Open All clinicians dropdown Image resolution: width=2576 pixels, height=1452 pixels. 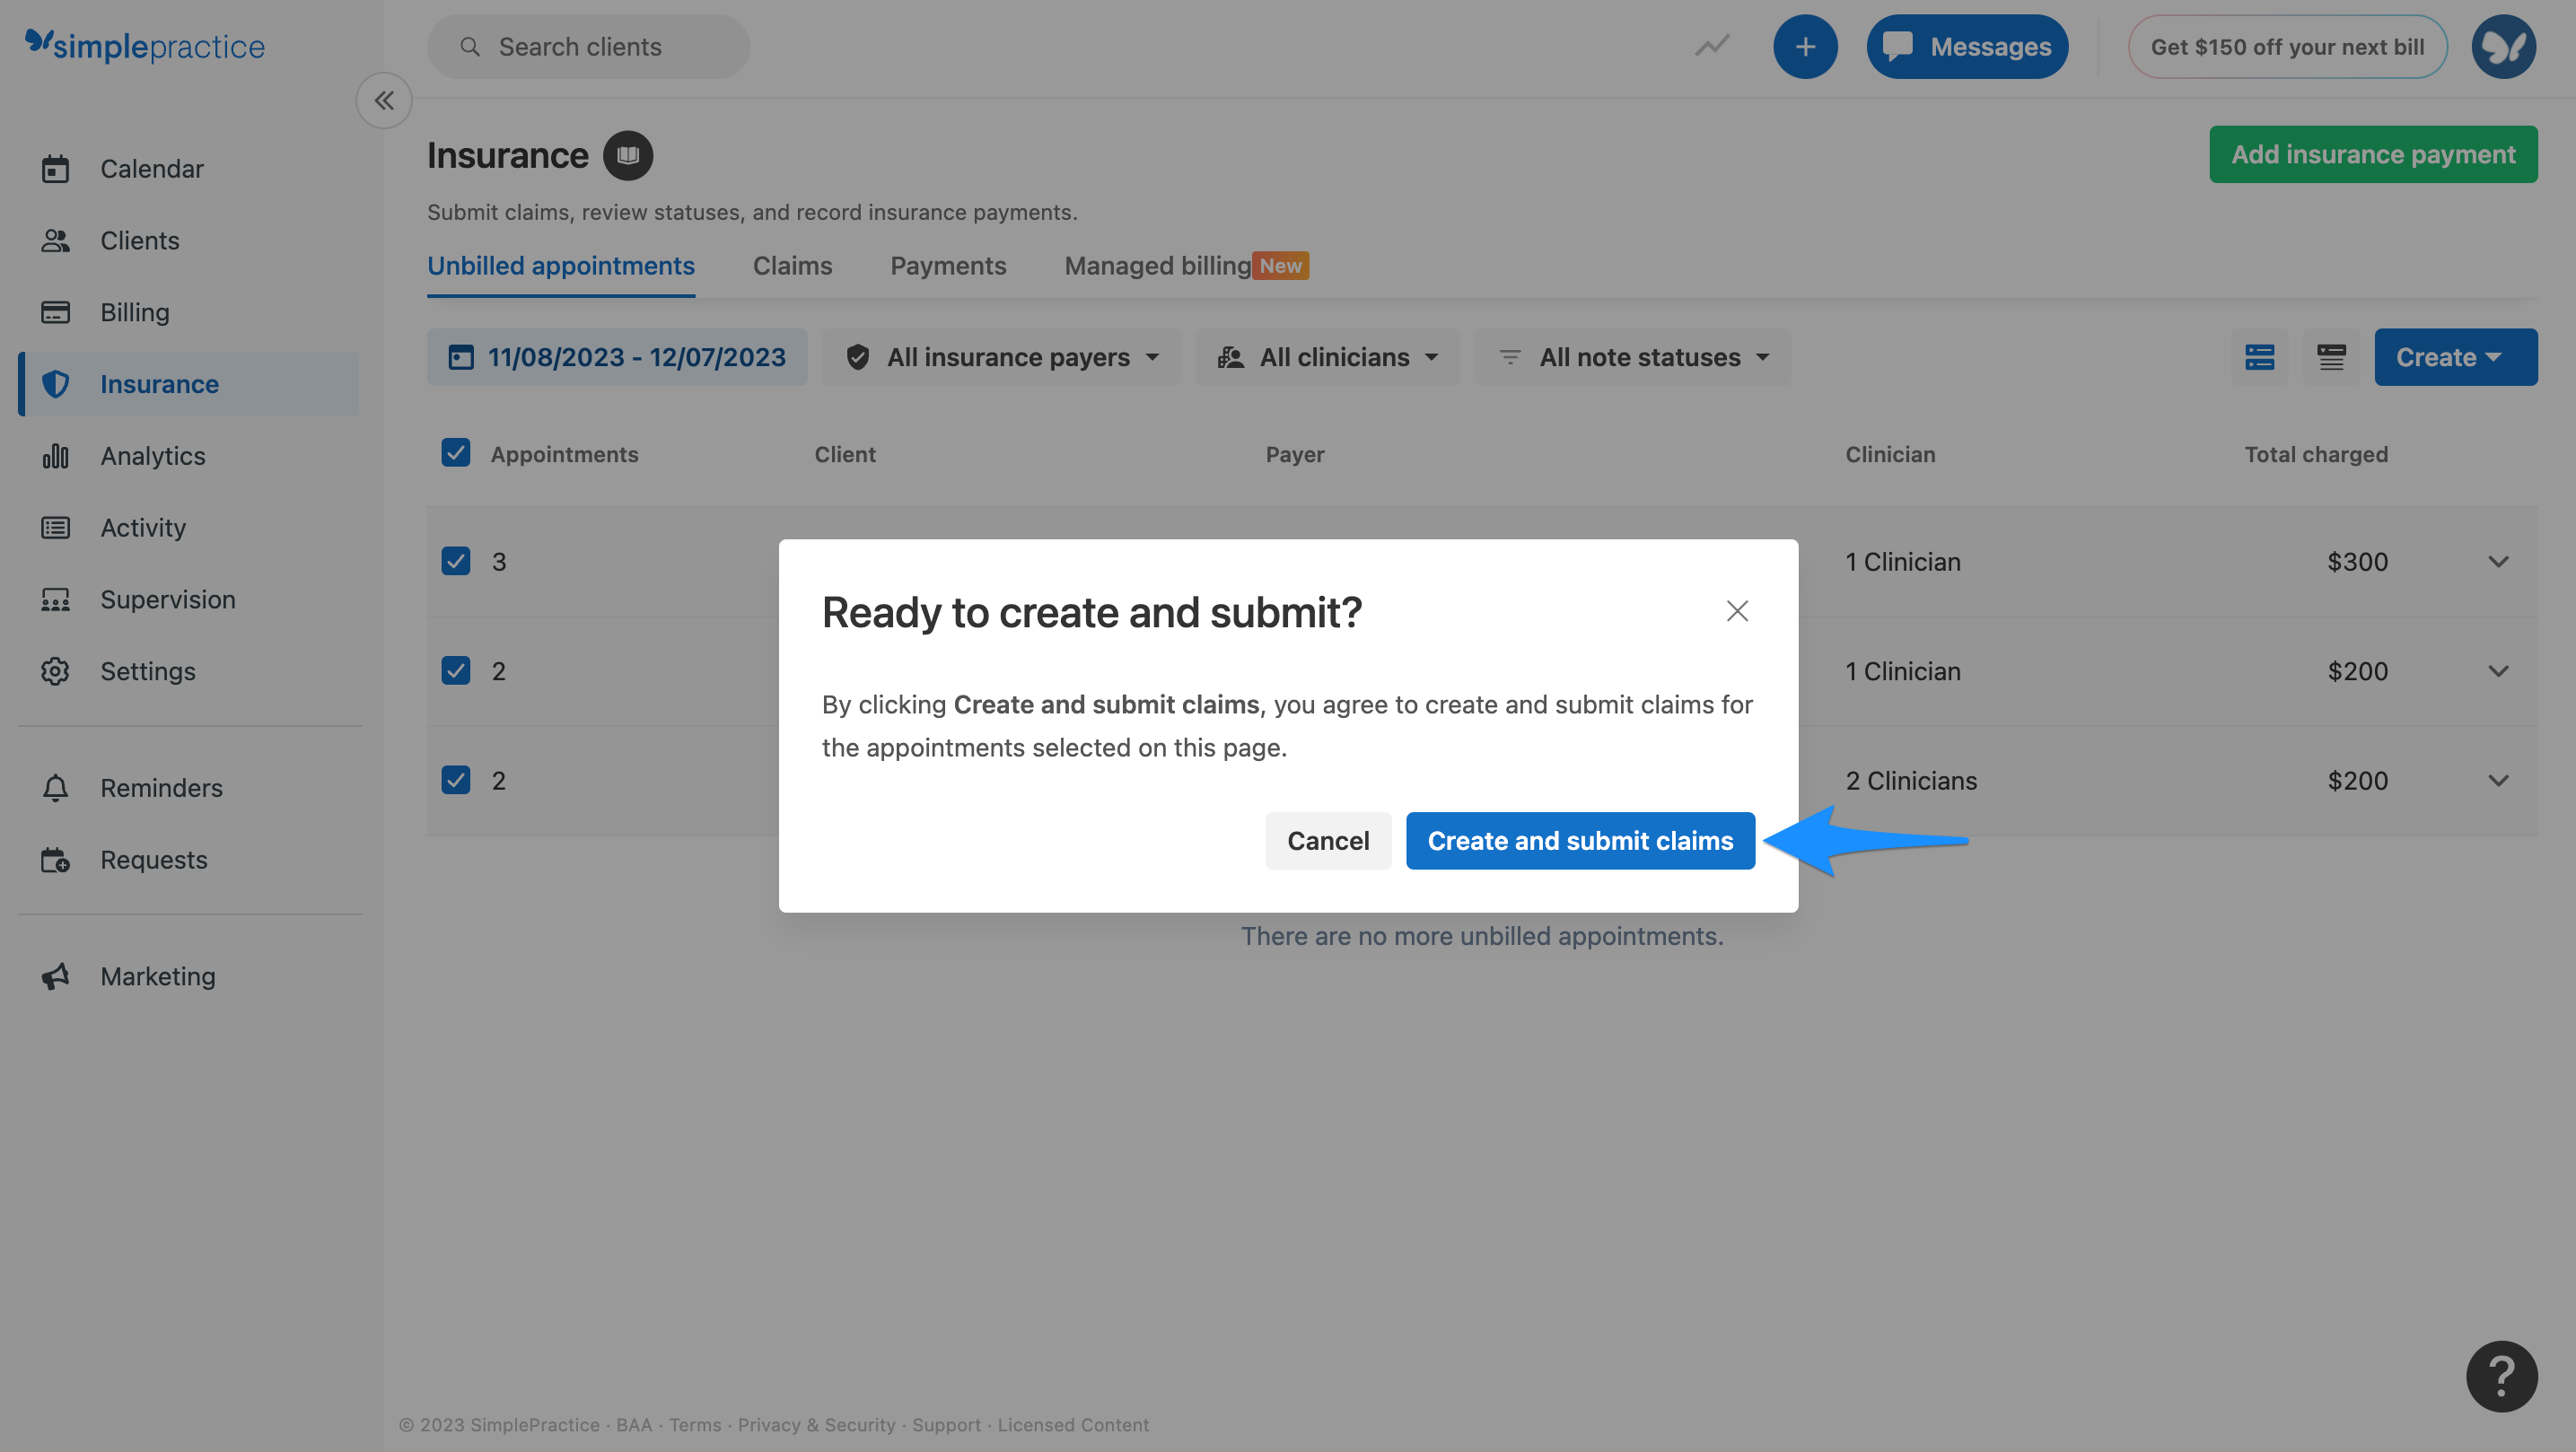pyautogui.click(x=1327, y=357)
